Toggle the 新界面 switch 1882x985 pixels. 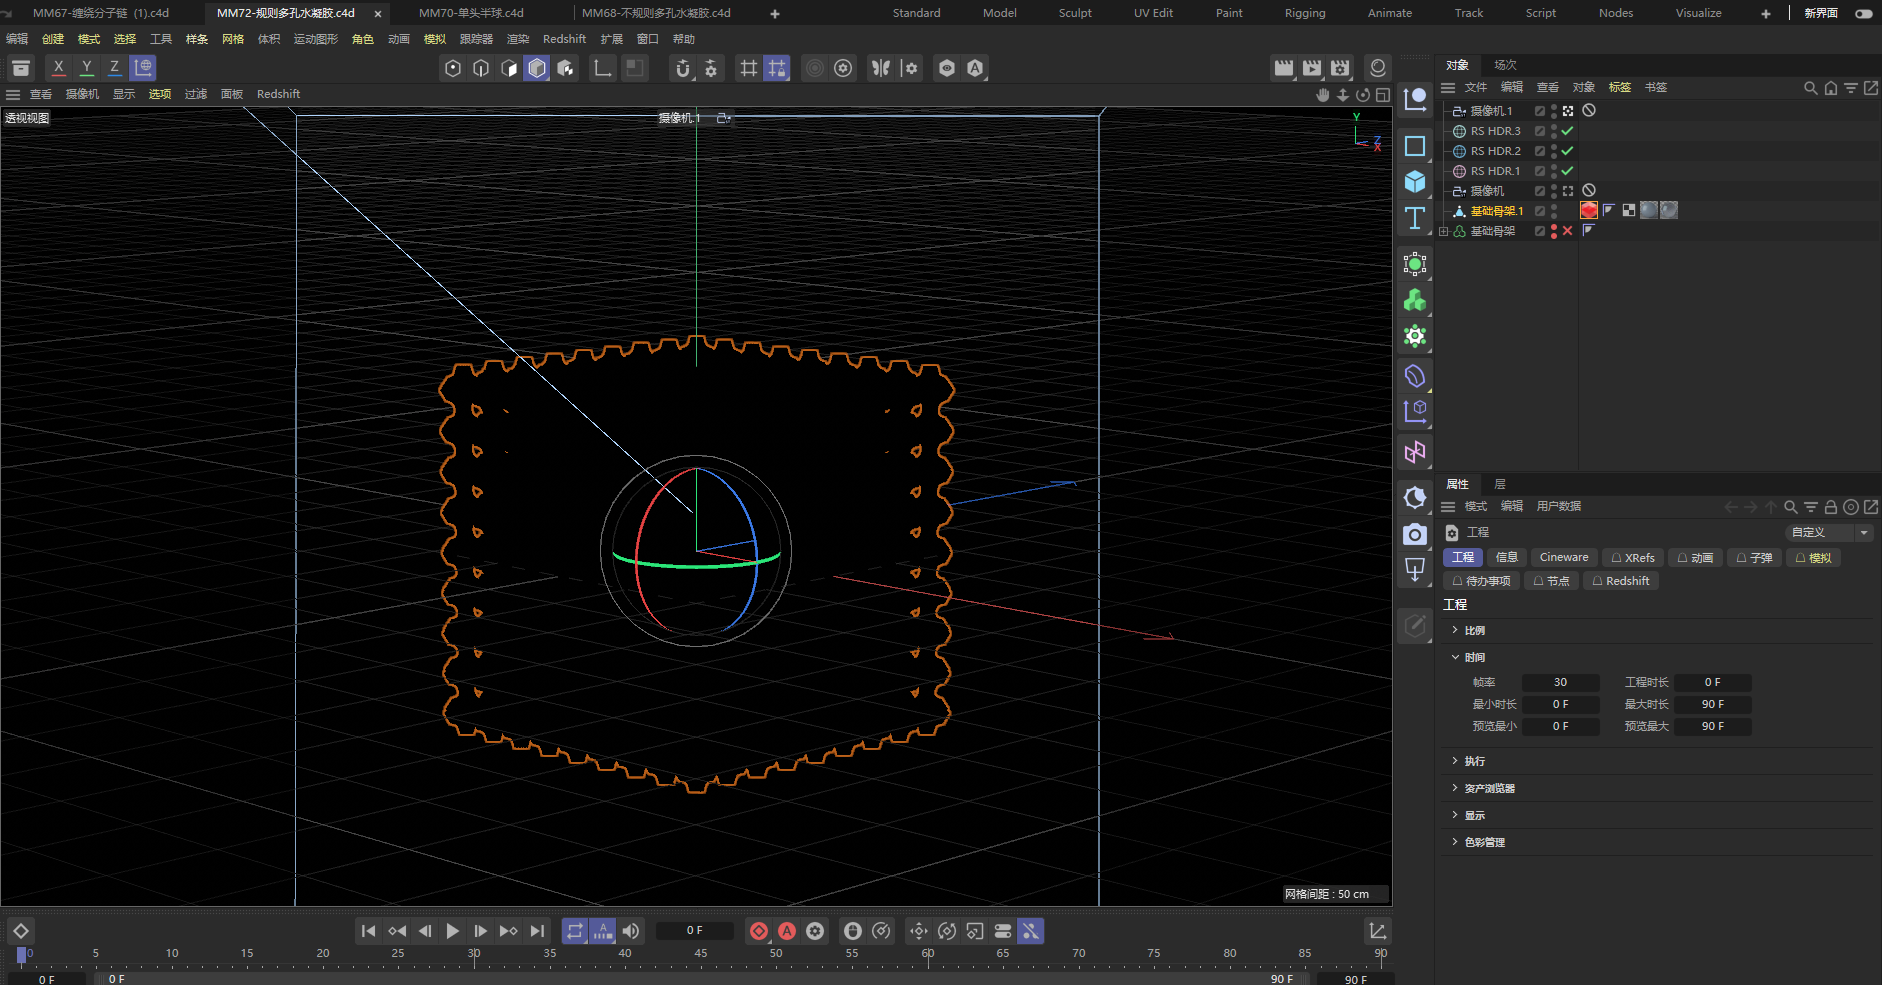(x=1864, y=13)
